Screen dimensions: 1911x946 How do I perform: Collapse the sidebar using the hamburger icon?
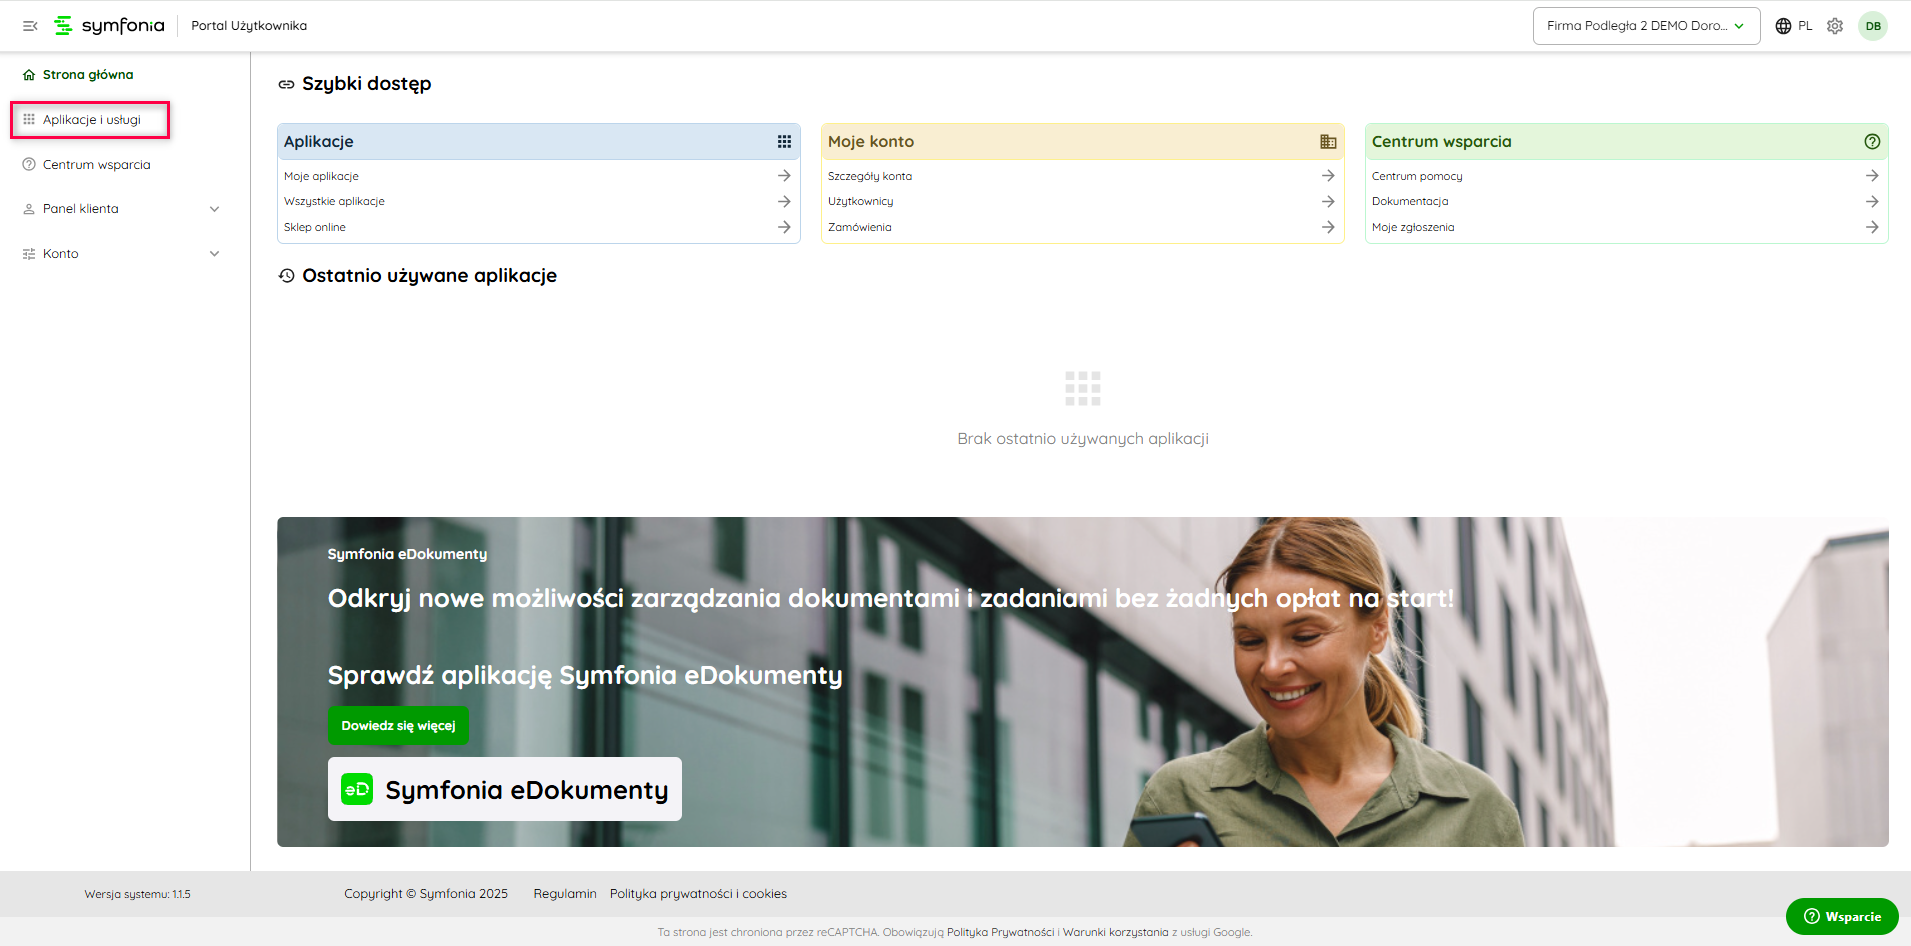click(30, 26)
